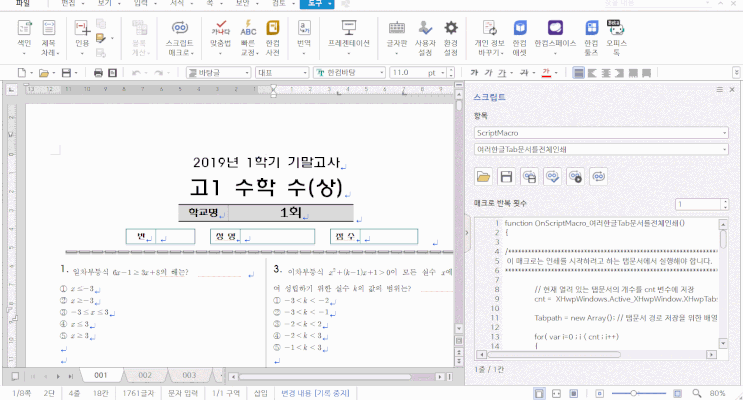Open the script panel options menu
Screen dimensions: 743x400
719,89
